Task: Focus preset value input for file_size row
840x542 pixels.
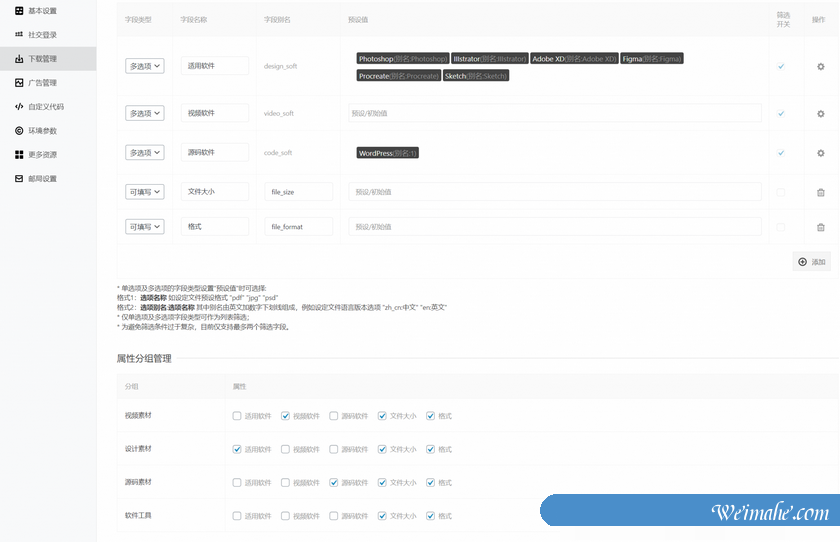Action: click(555, 192)
